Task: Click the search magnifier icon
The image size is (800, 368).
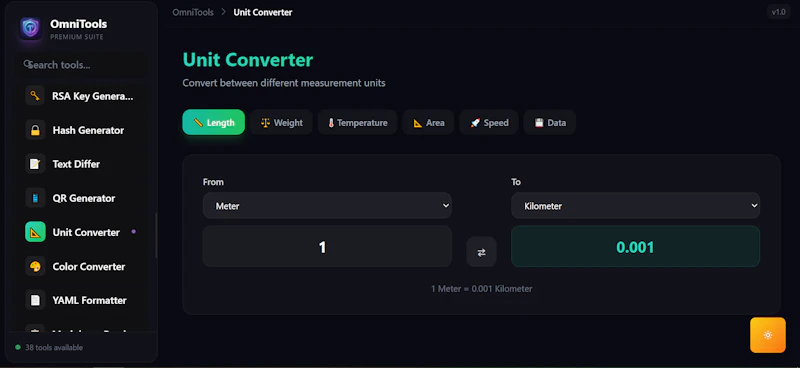Action: (28, 64)
